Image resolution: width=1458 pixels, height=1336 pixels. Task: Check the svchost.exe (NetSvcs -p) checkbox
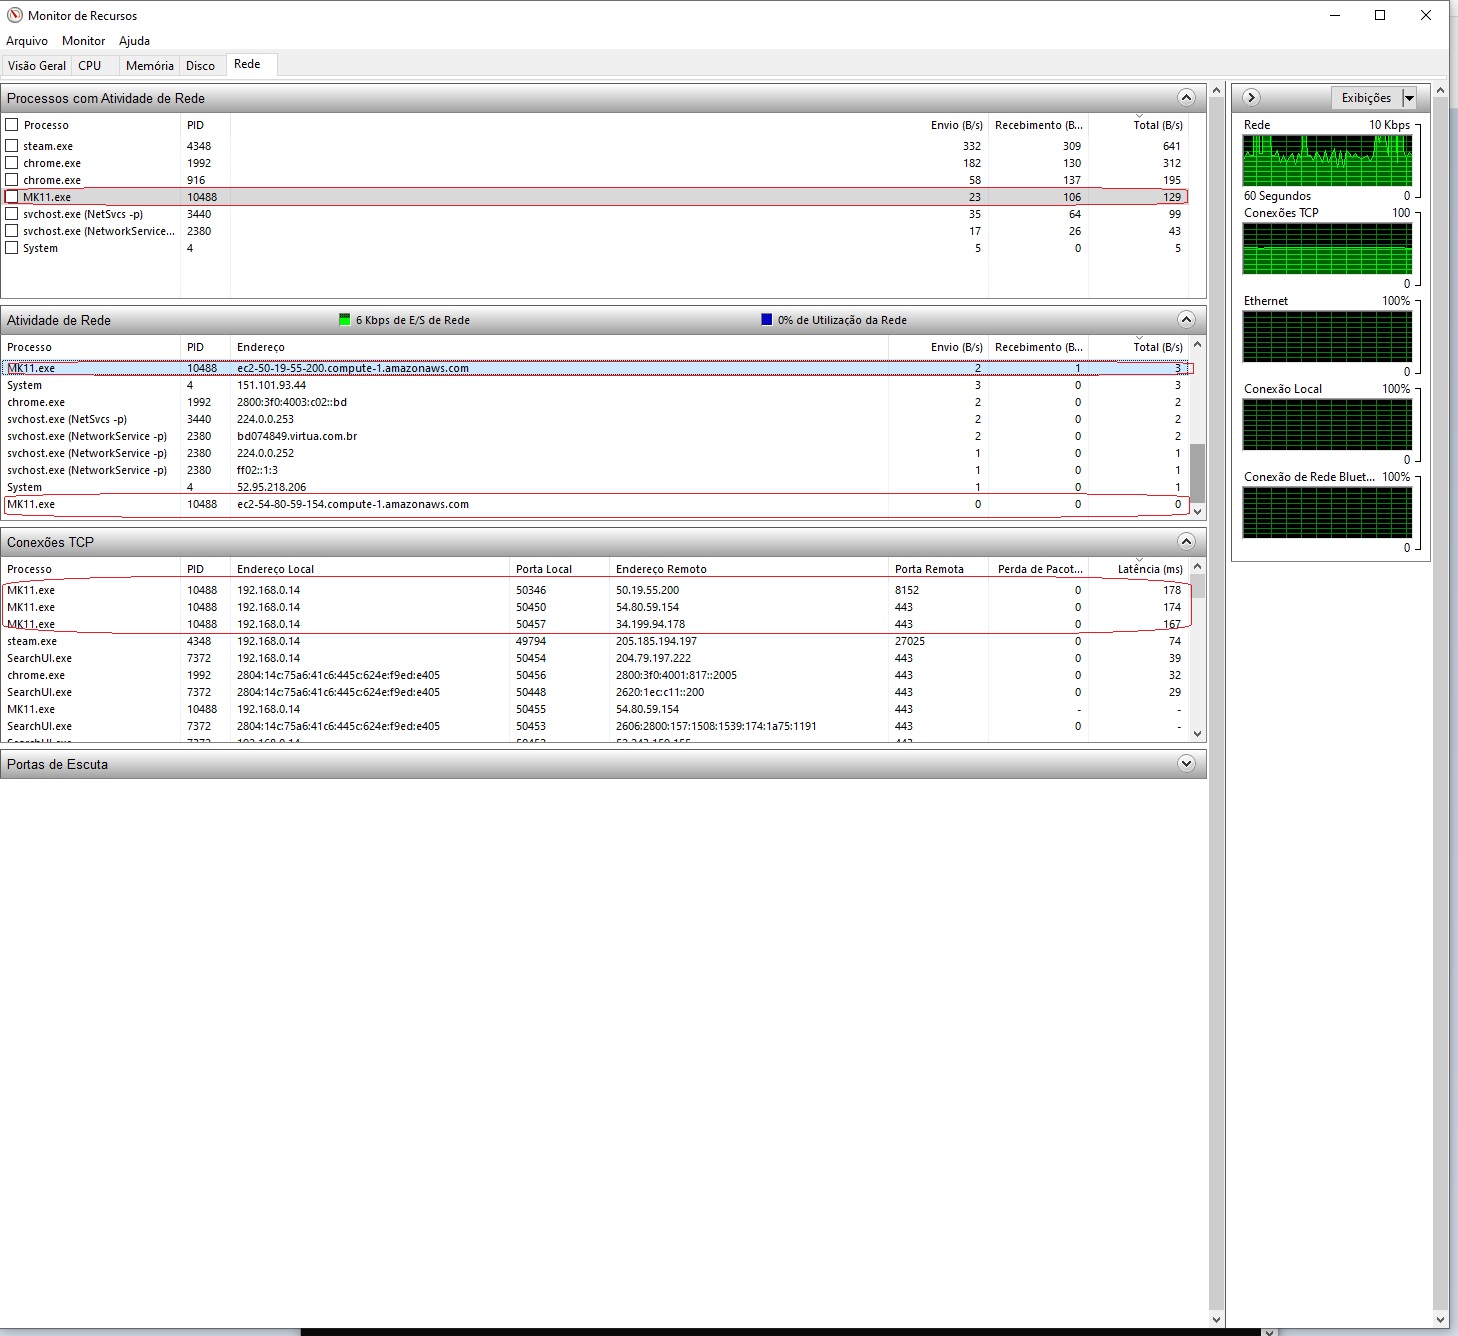12,214
